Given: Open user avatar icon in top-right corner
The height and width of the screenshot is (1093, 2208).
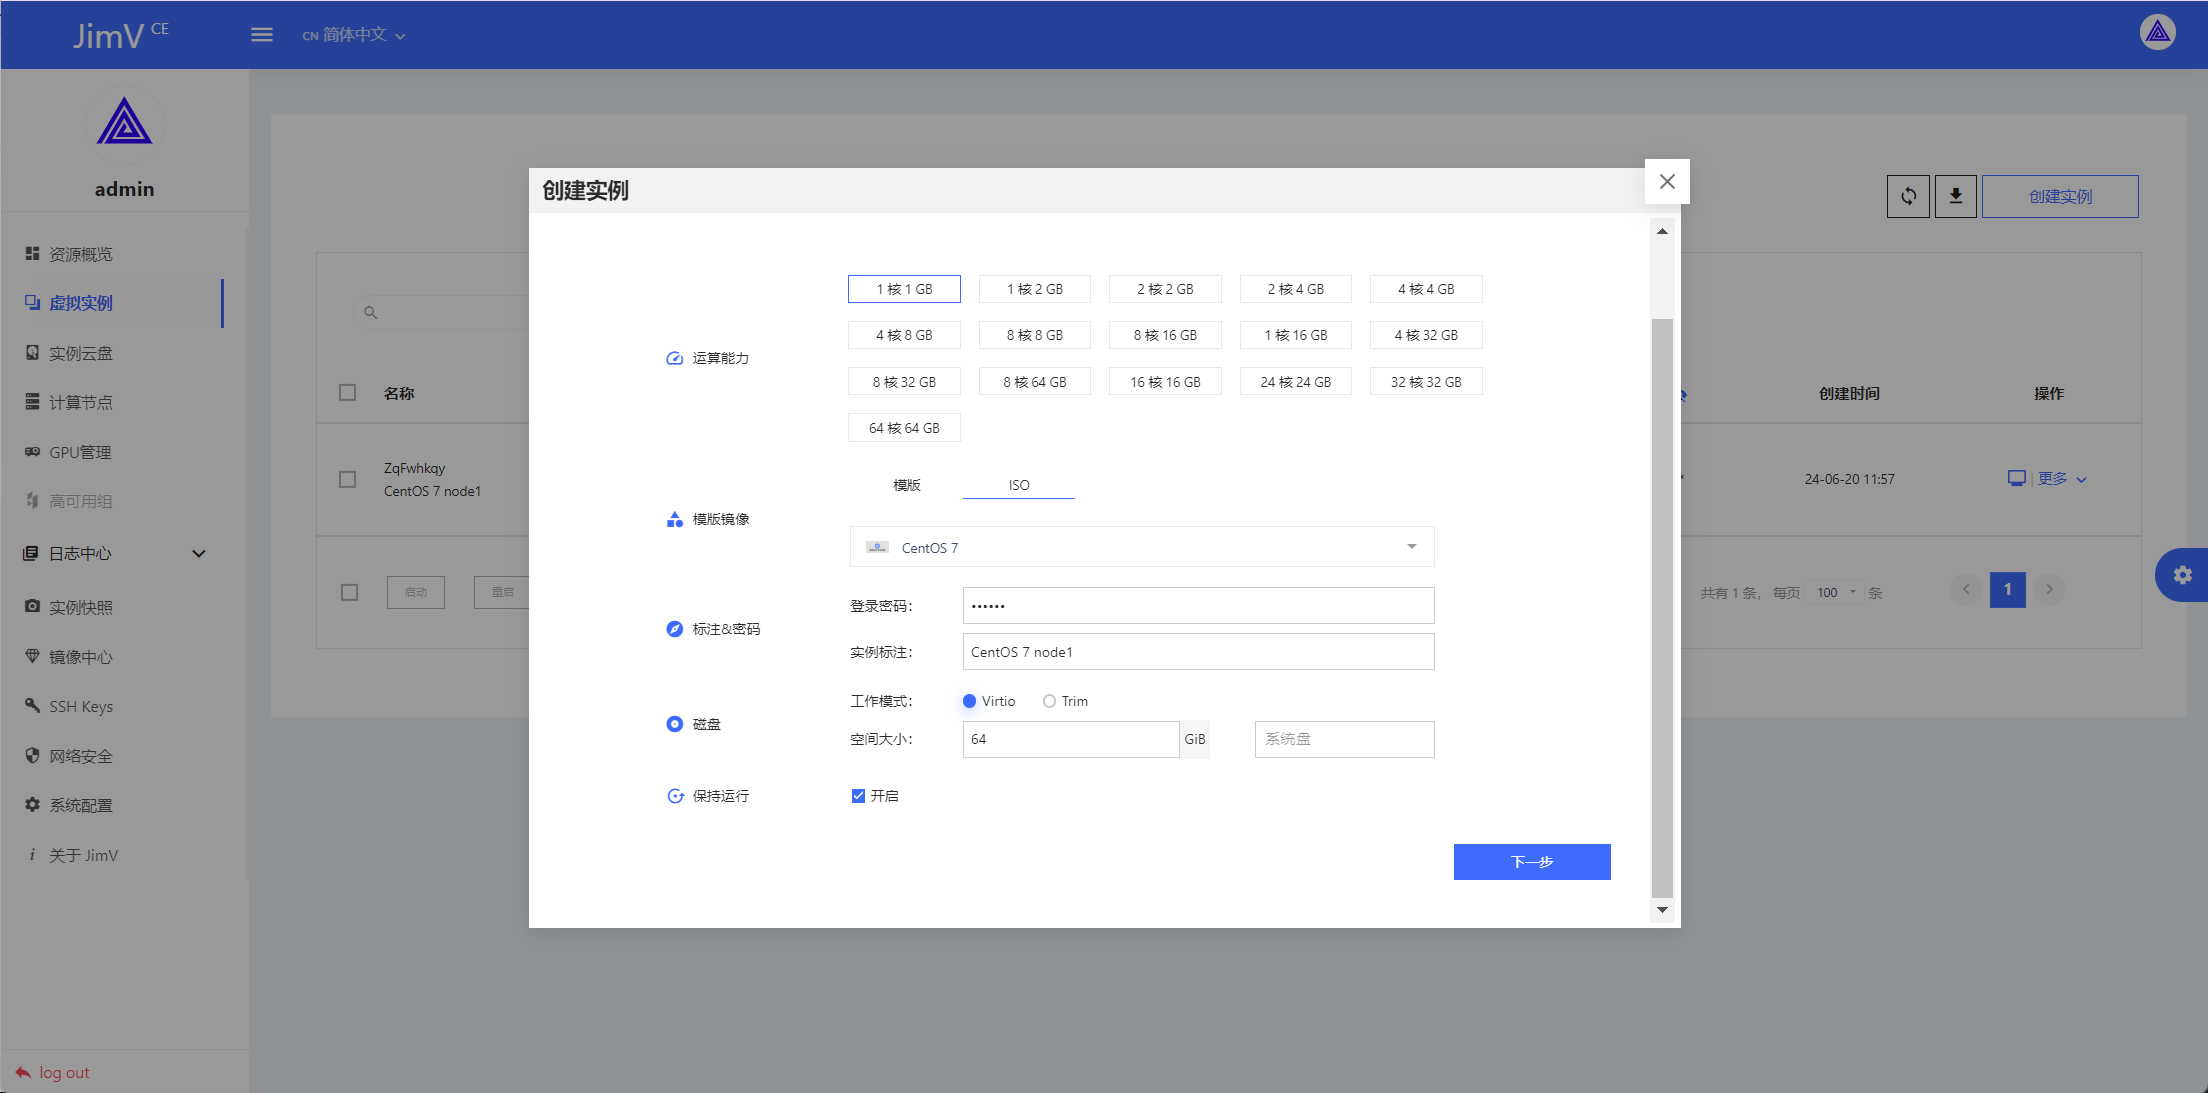Looking at the screenshot, I should pyautogui.click(x=2158, y=33).
